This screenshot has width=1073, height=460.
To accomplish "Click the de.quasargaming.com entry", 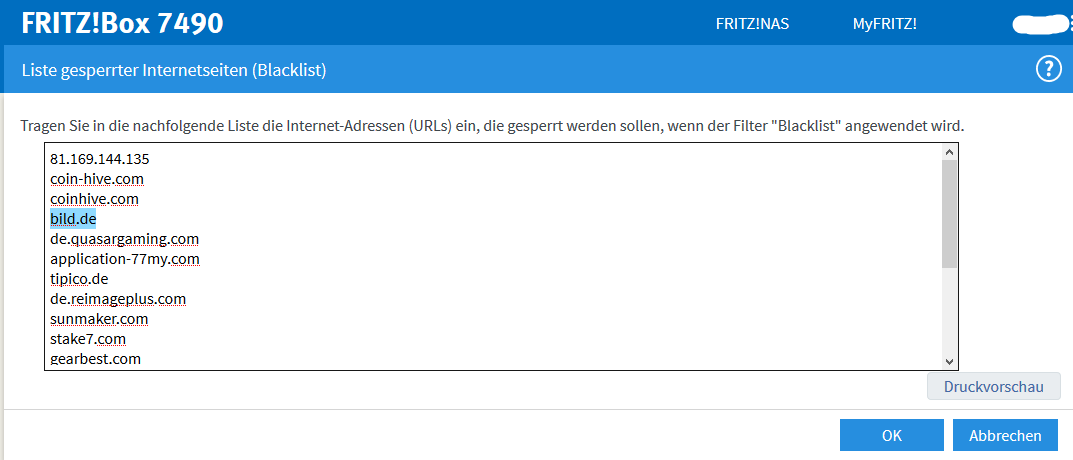I will click(124, 239).
